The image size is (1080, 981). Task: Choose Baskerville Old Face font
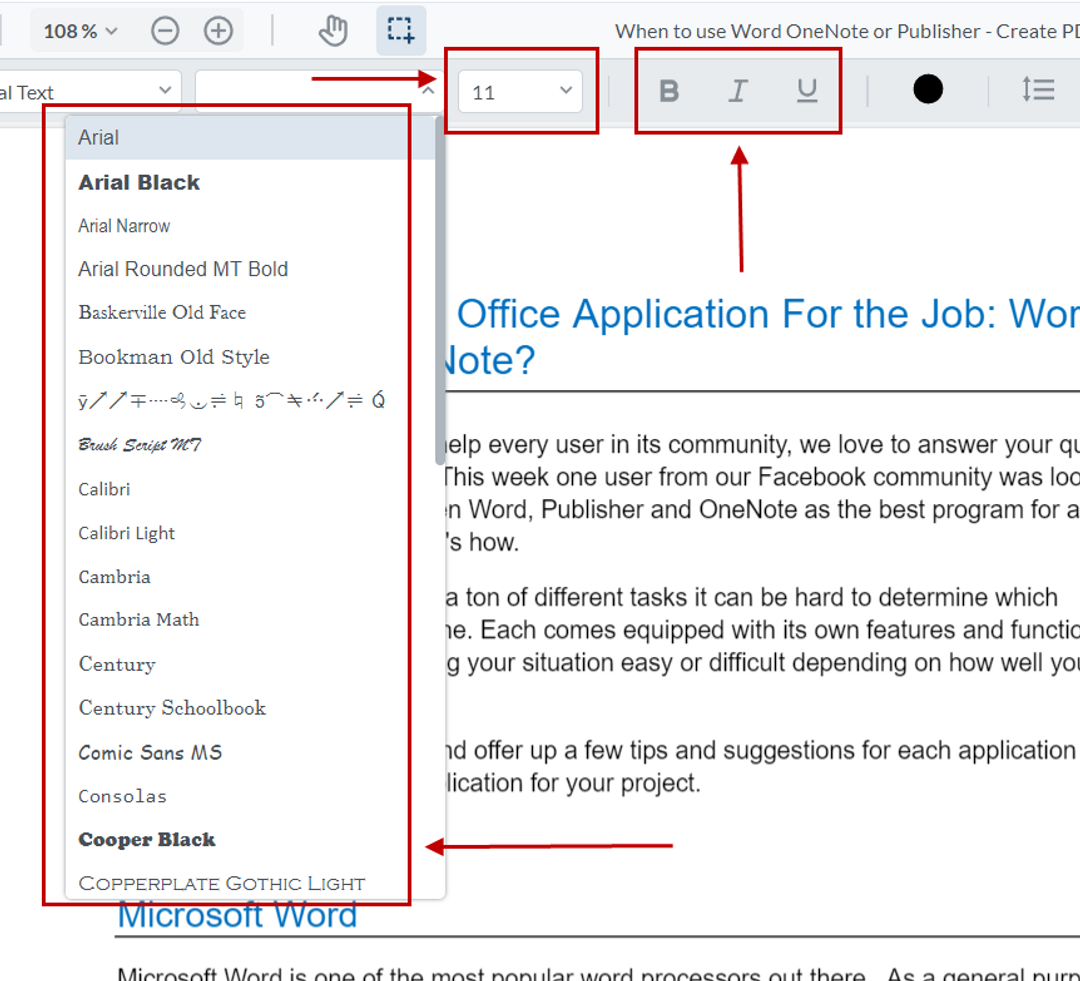[250, 313]
